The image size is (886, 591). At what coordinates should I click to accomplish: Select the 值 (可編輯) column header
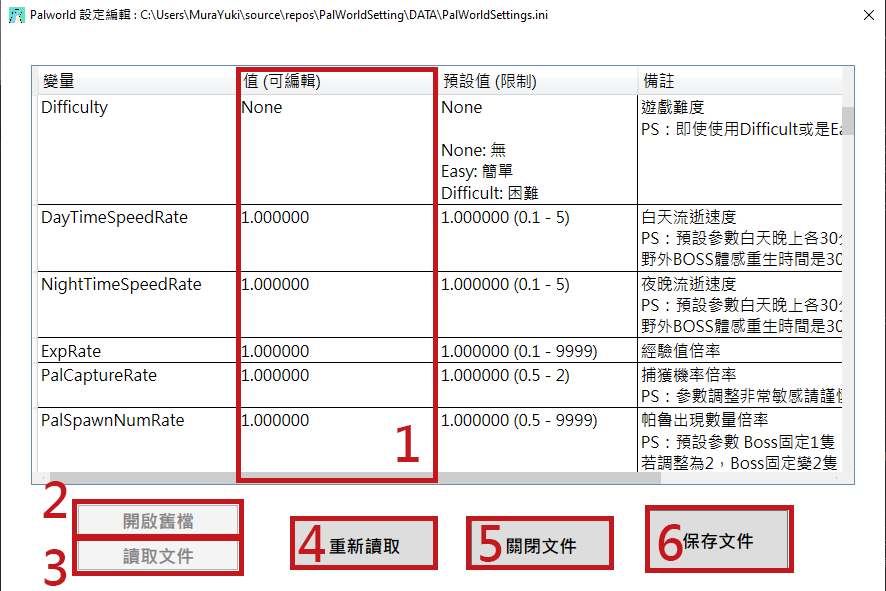point(337,81)
